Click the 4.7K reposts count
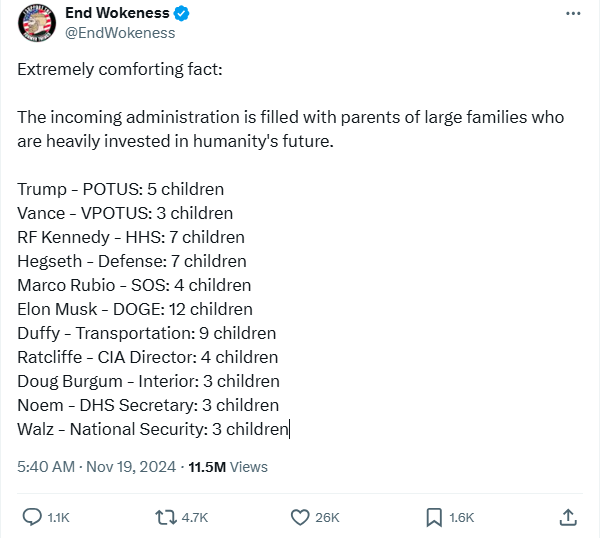600x538 pixels. tap(195, 517)
